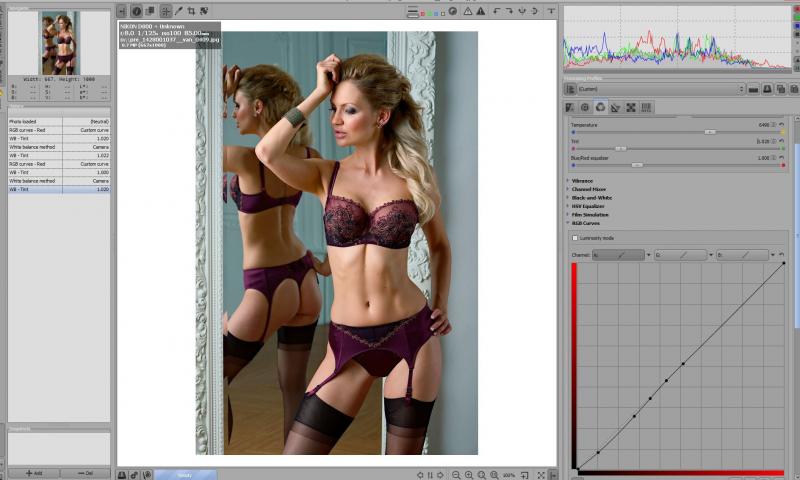The image size is (800, 480).
Task: Toggle green channel preview
Action: 429,13
